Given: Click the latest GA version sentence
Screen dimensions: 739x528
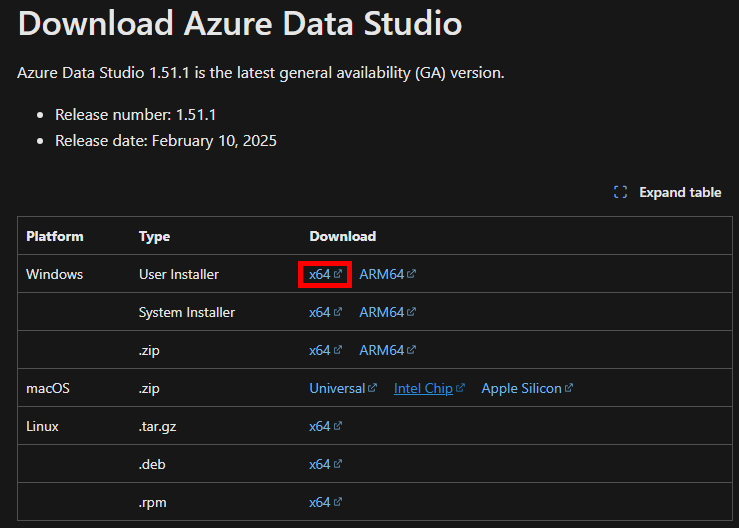Looking at the screenshot, I should pos(261,73).
